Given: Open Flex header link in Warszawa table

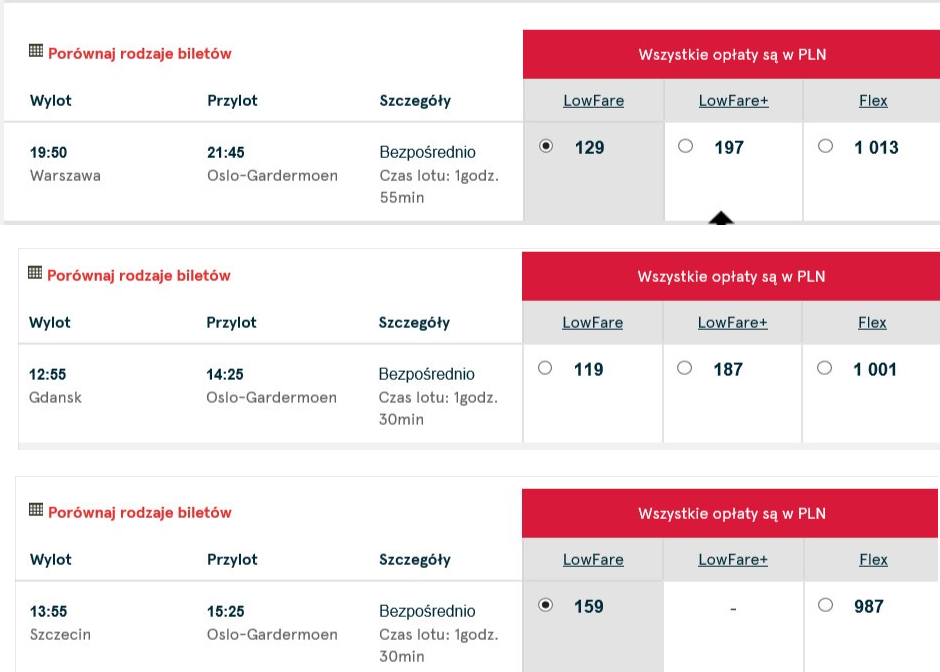Looking at the screenshot, I should [x=873, y=101].
